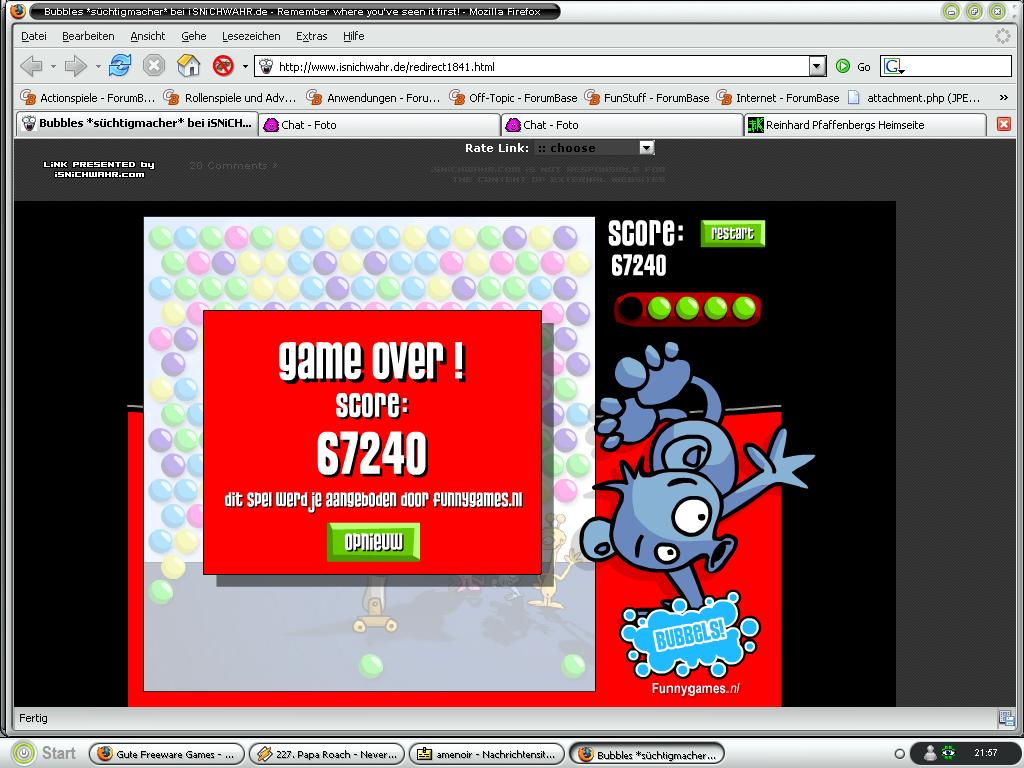Viewport: 1024px width, 768px height.
Task: Click the Fertig status bar text
Action: coord(33,718)
